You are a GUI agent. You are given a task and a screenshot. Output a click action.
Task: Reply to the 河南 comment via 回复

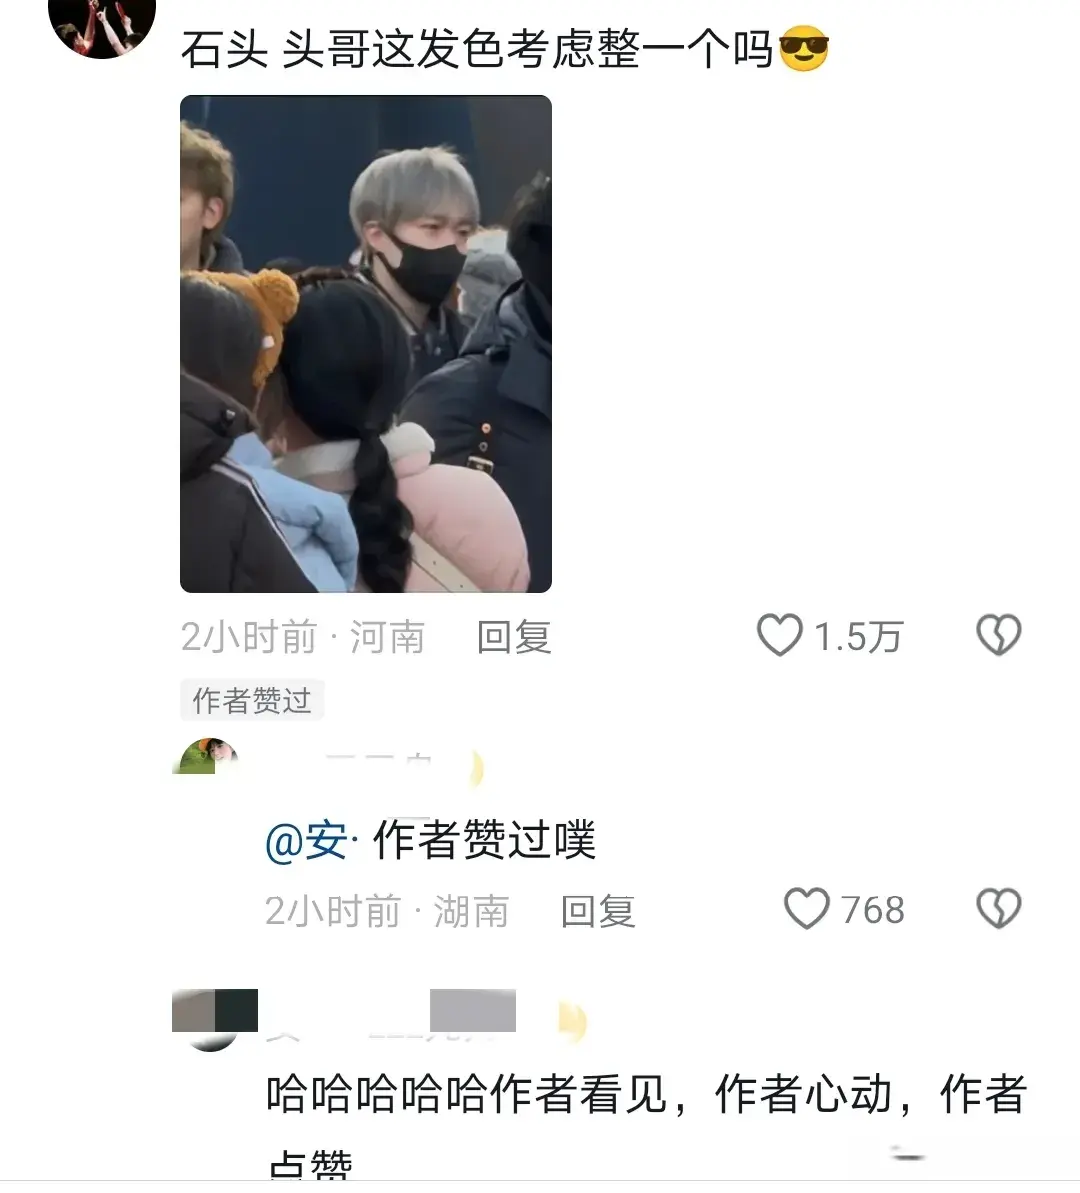[x=514, y=637]
